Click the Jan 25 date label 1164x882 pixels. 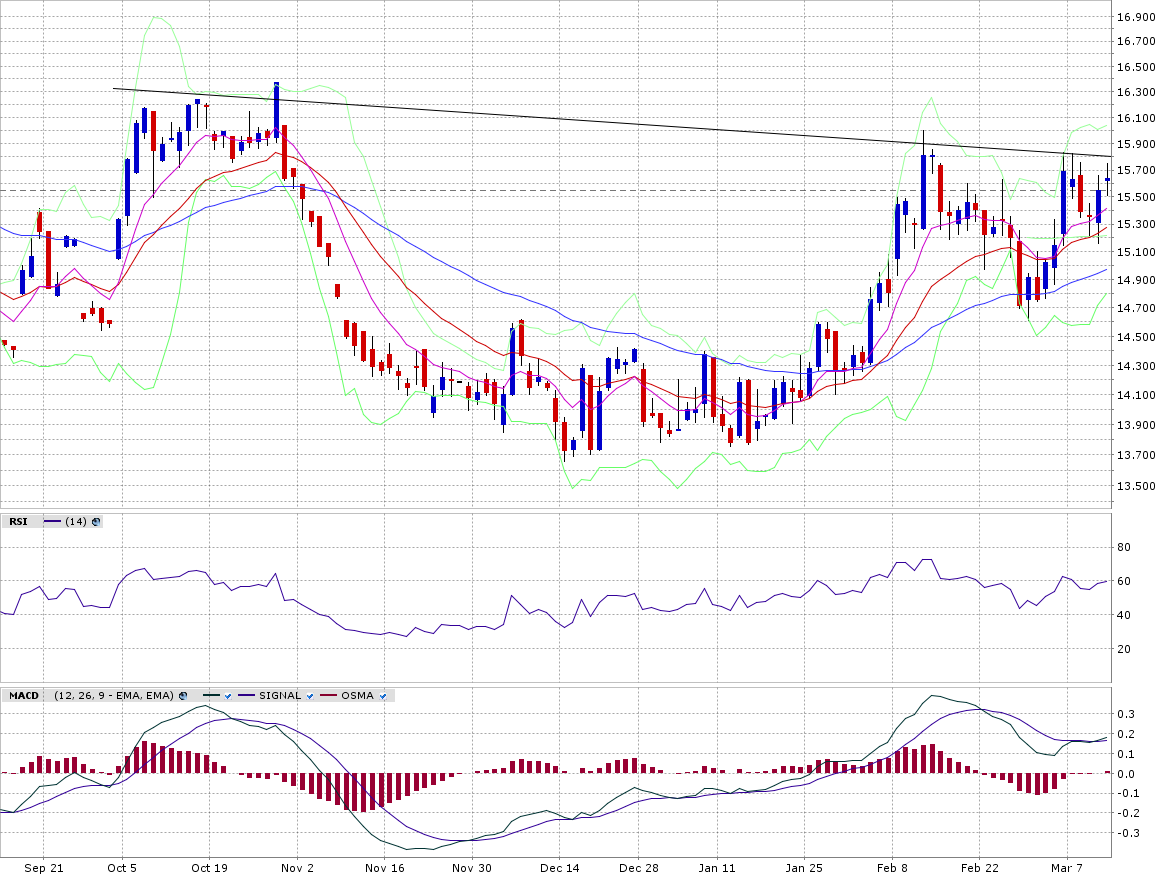point(805,868)
